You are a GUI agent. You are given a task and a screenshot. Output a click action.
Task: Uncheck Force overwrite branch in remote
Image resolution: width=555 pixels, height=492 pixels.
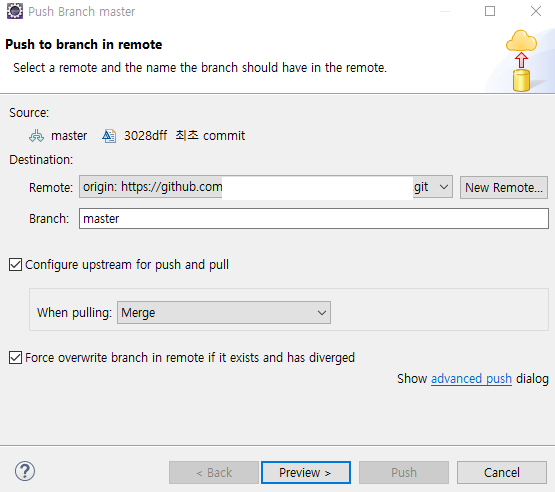[x=15, y=357]
